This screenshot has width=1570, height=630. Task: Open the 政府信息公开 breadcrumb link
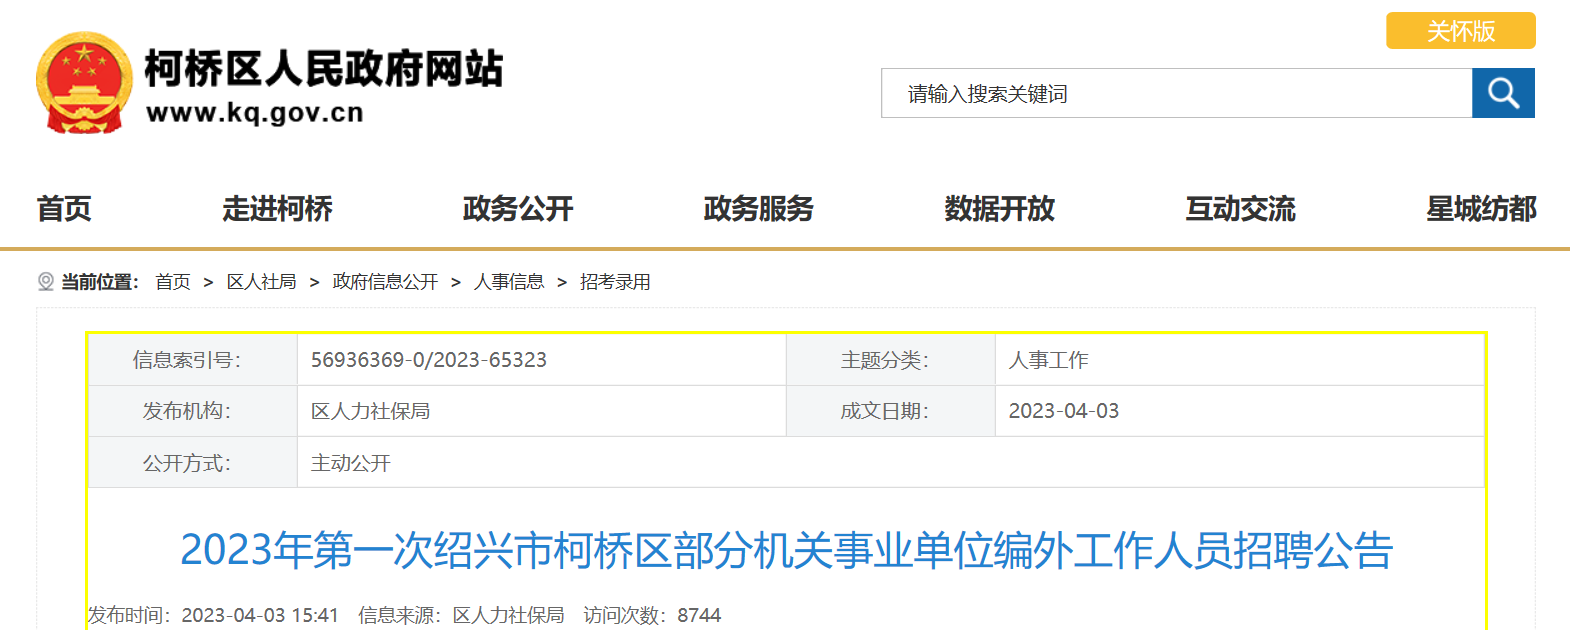tap(385, 282)
